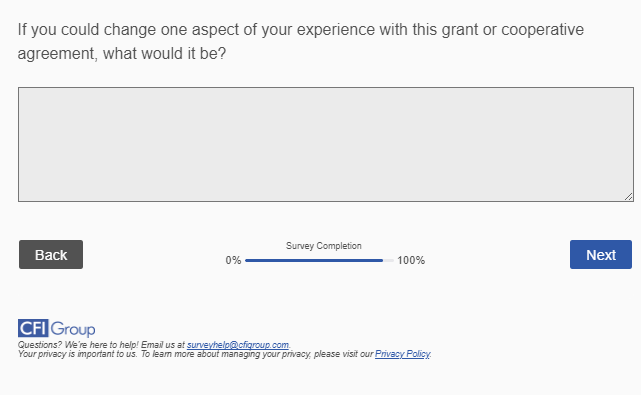Click the blue filled portion of progress bar

click(x=314, y=260)
